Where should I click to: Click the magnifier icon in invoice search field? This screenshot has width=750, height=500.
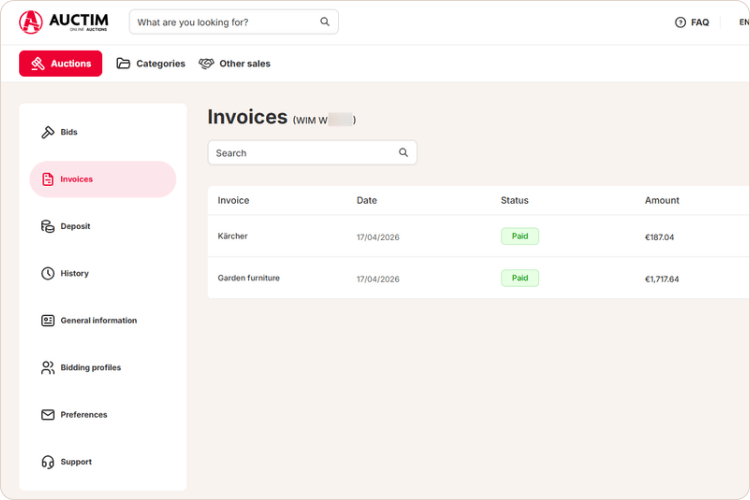[x=403, y=152]
